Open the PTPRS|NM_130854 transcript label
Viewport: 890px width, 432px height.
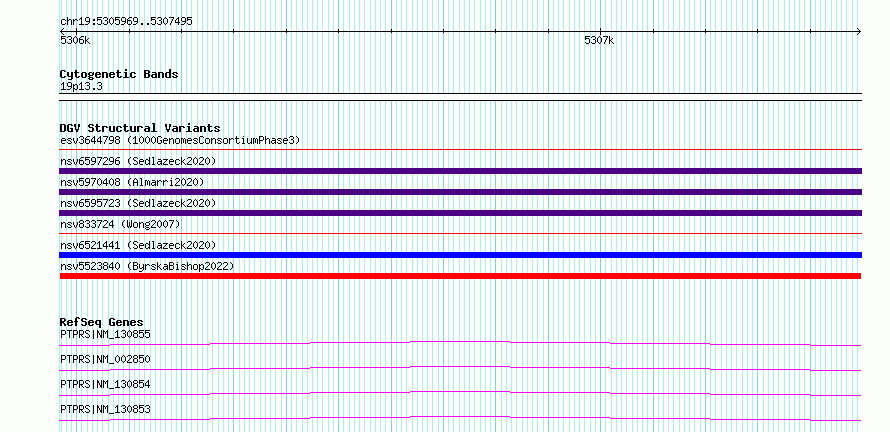click(x=106, y=384)
